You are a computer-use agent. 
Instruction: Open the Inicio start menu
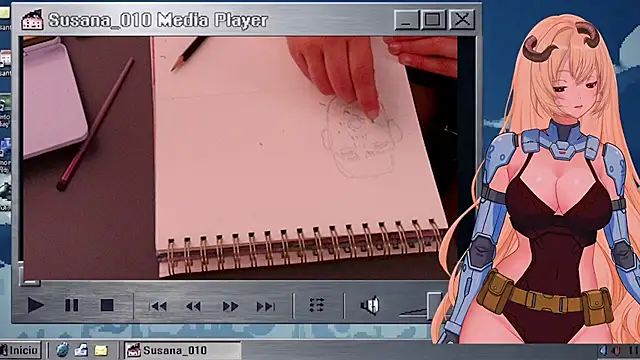point(20,350)
